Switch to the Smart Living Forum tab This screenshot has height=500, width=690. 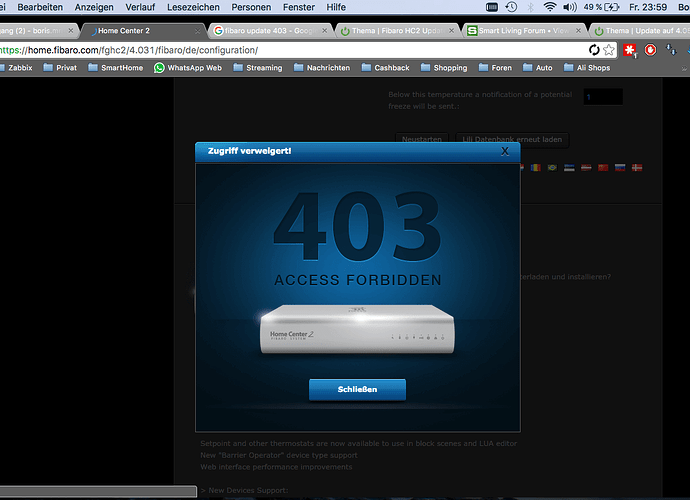(x=520, y=30)
